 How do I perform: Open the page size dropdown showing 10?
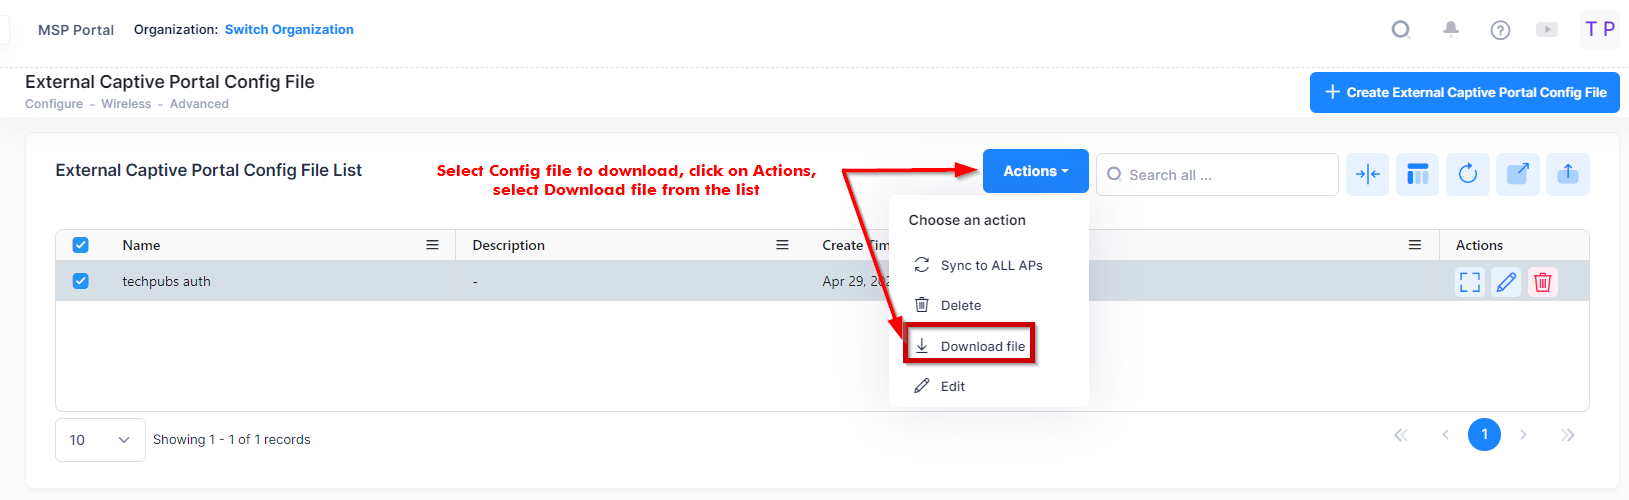[100, 440]
